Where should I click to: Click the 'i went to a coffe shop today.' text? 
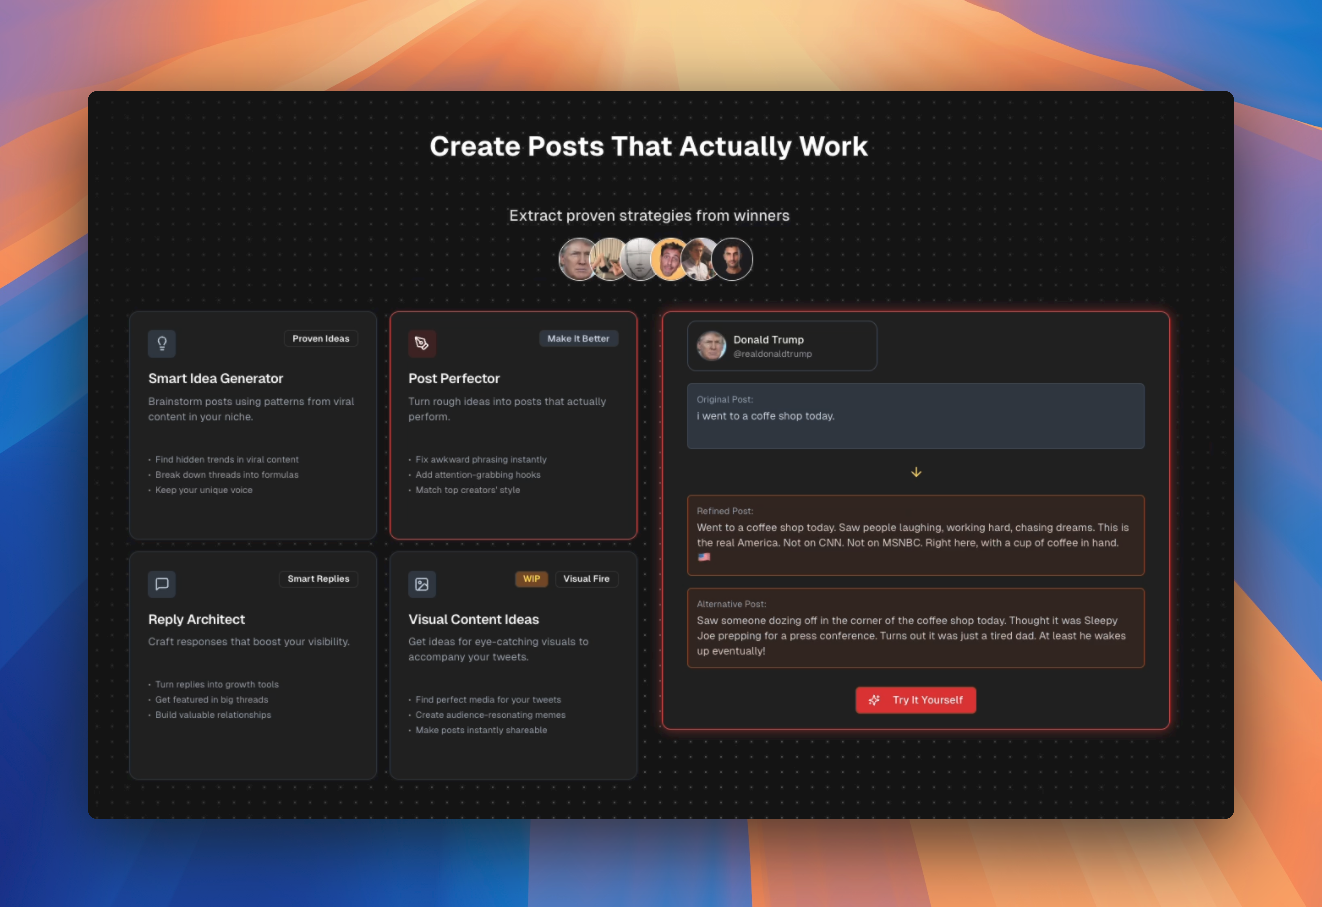(x=766, y=416)
